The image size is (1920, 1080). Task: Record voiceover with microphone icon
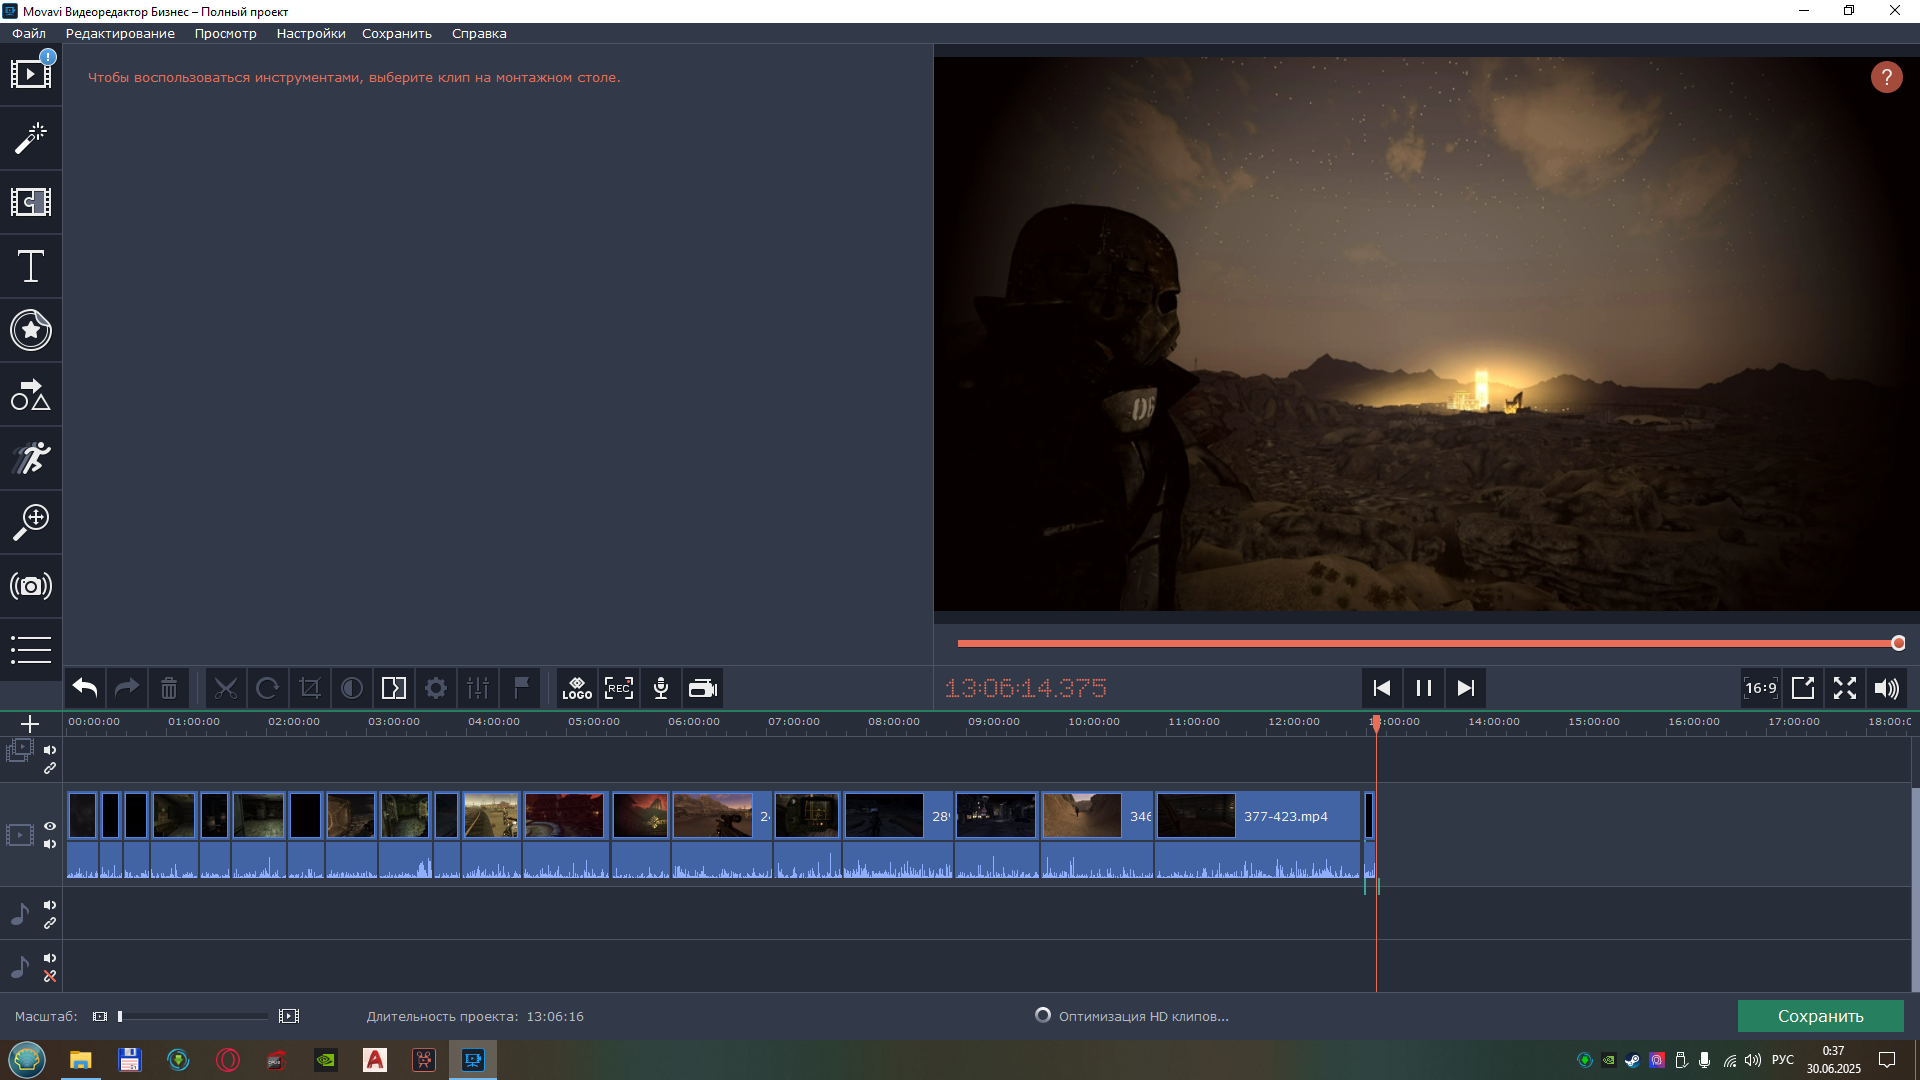661,688
